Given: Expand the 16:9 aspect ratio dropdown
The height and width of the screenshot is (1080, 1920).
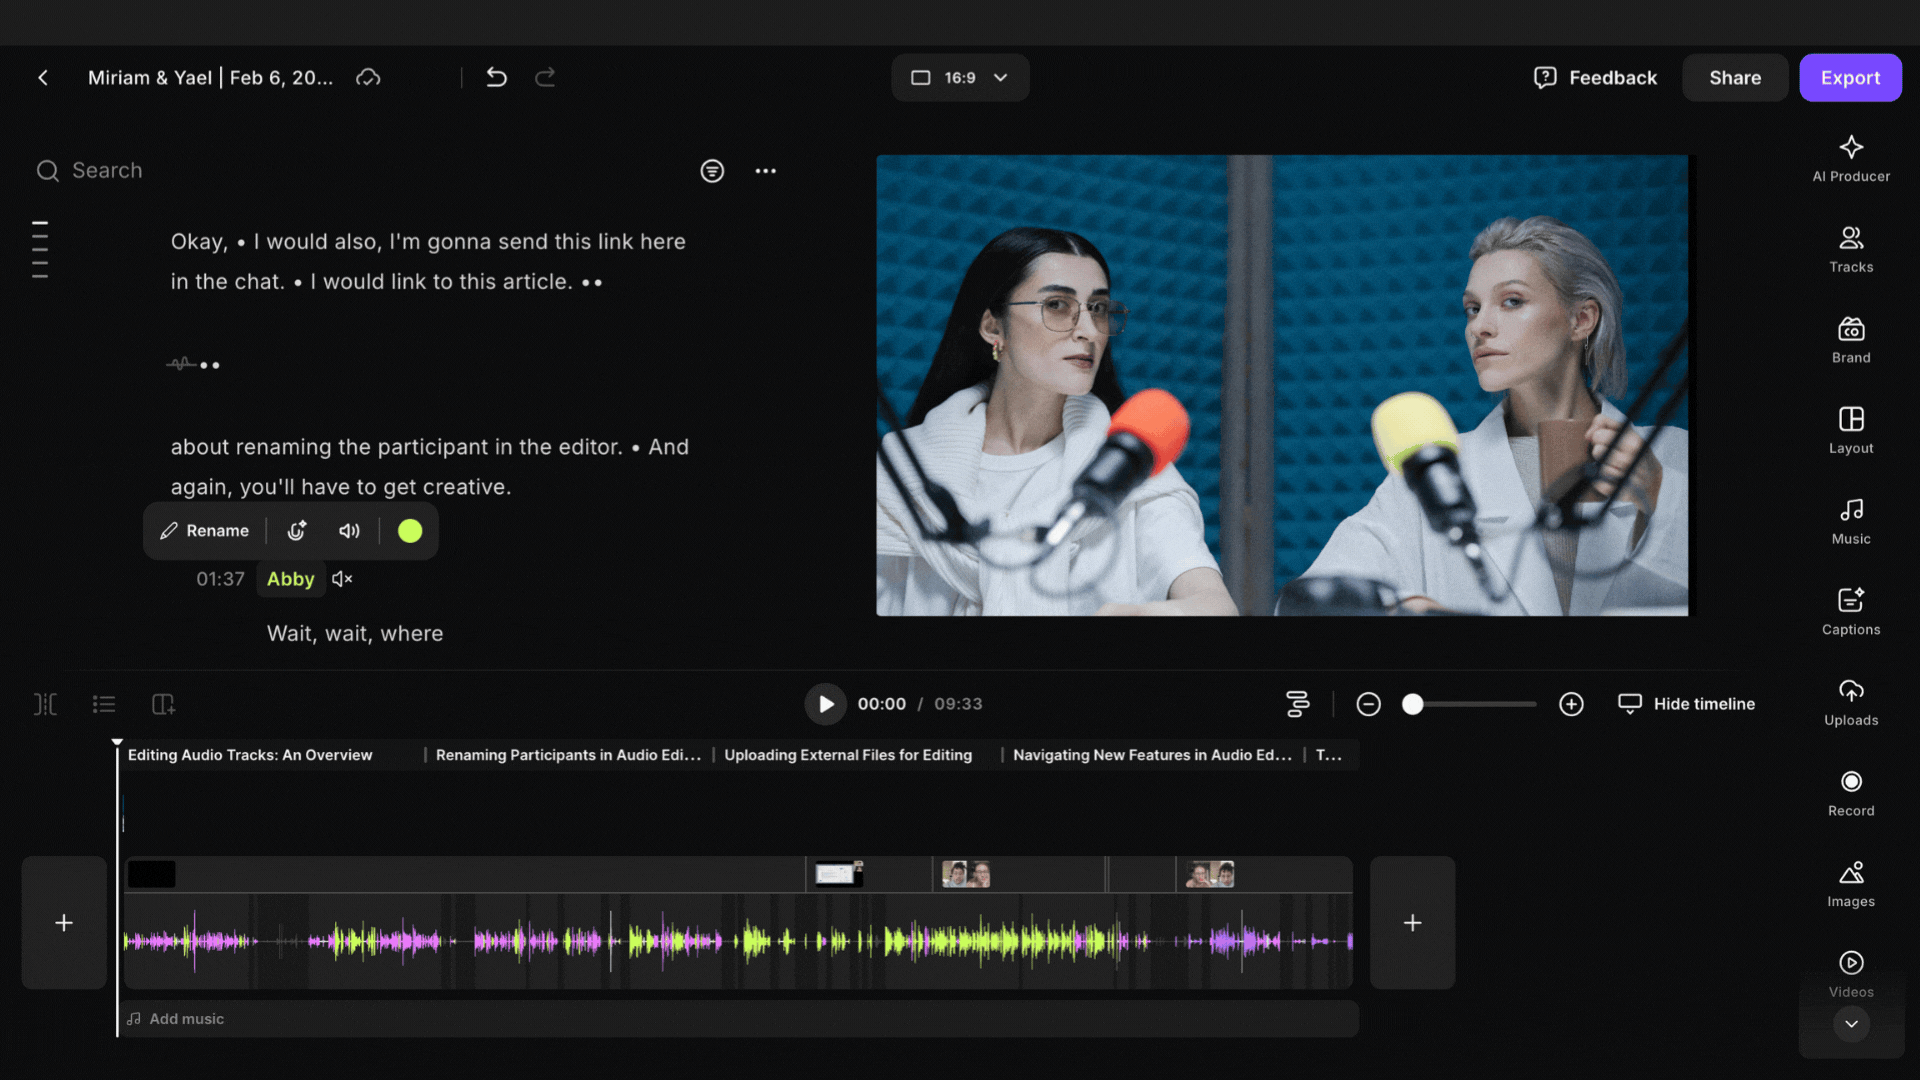Looking at the screenshot, I should 960,78.
